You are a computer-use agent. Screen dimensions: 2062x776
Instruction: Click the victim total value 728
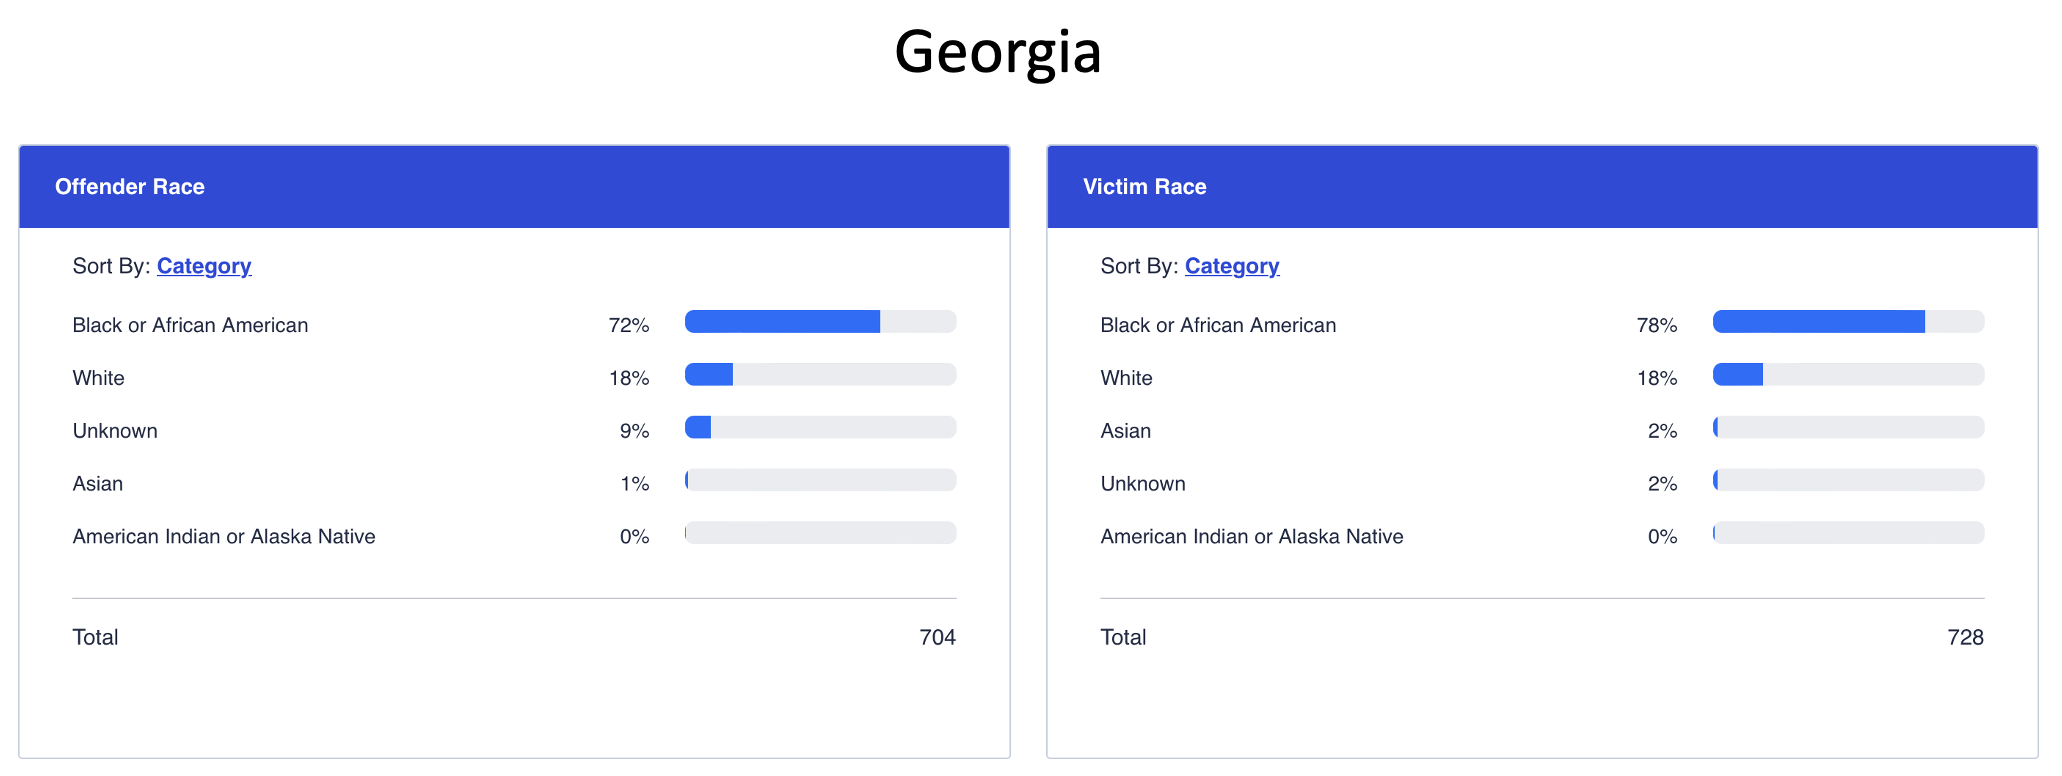coord(1965,638)
